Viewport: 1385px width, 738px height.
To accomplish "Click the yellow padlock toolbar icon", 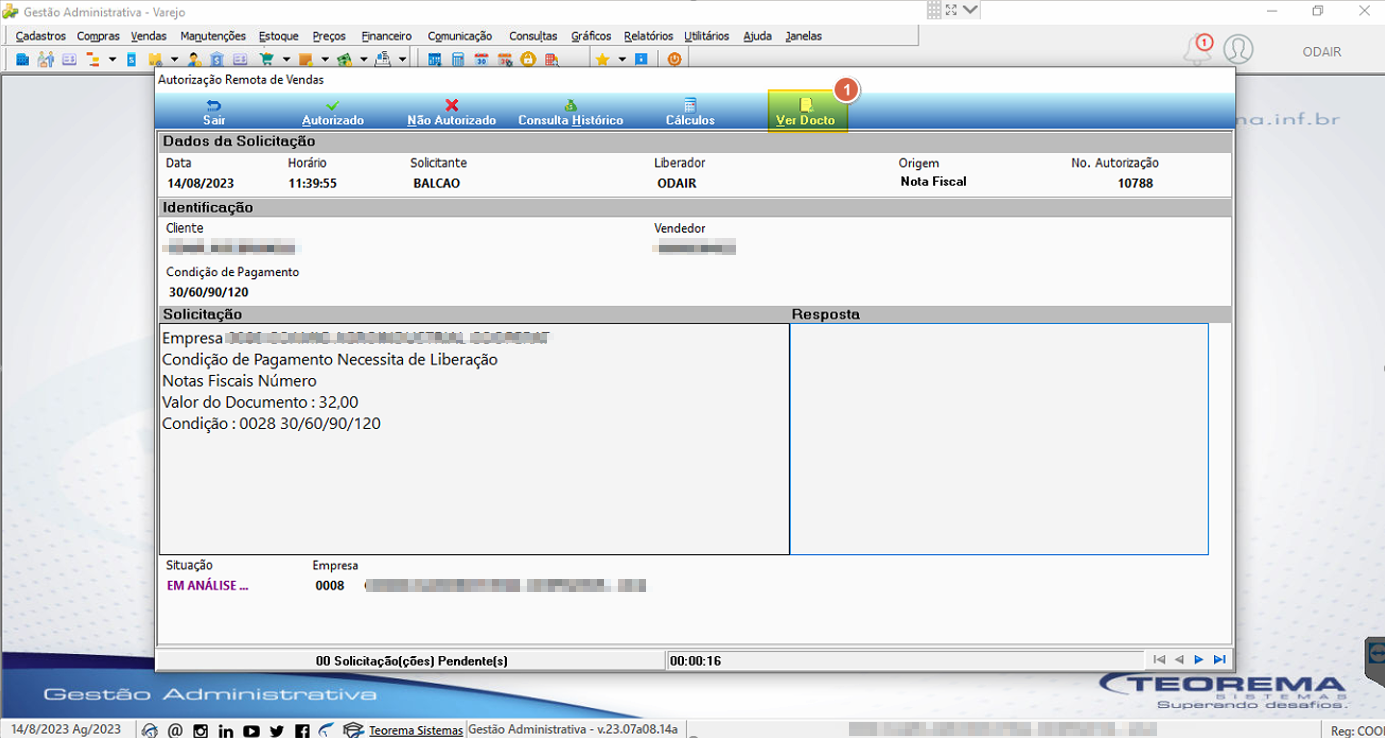I will [528, 59].
